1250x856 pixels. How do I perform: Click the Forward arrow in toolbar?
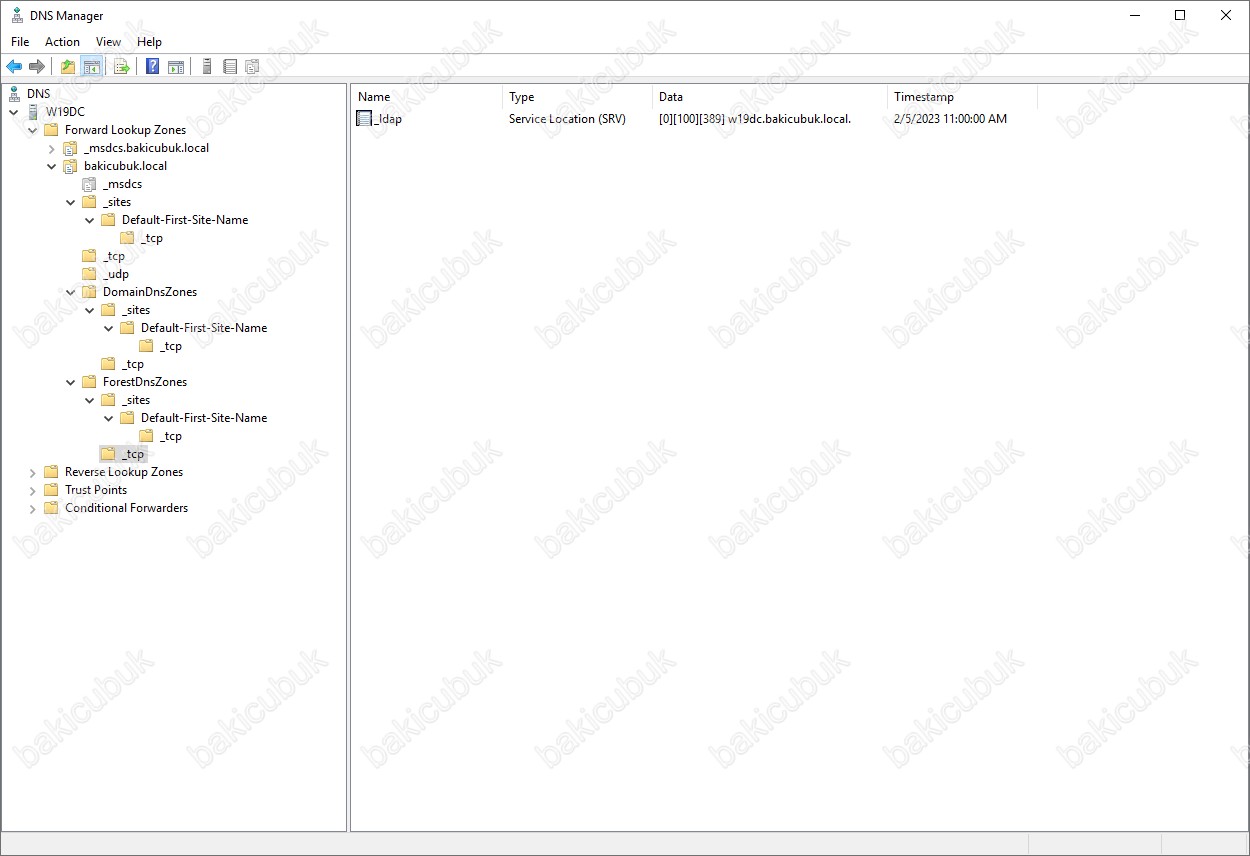click(x=37, y=67)
